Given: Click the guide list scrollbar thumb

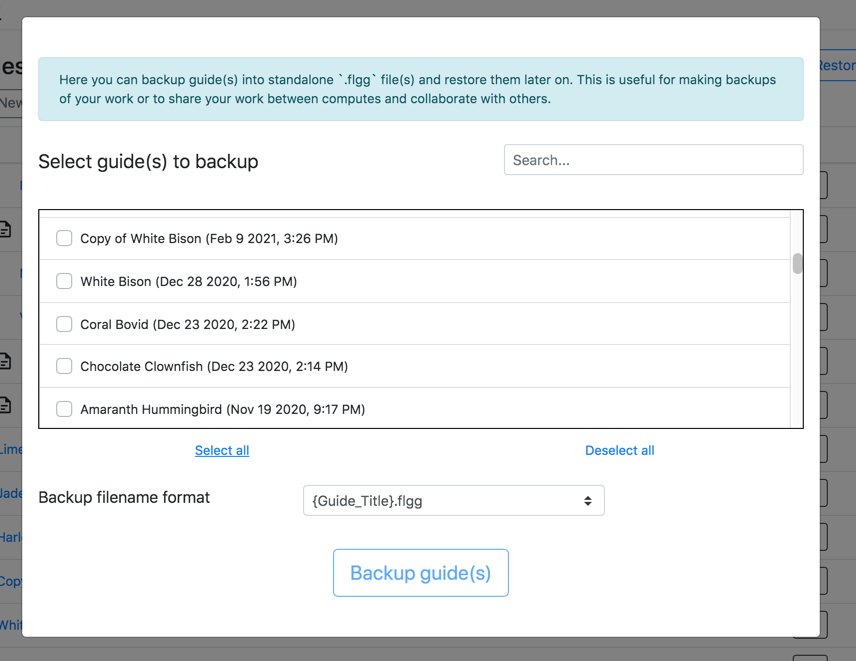Looking at the screenshot, I should click(x=797, y=264).
